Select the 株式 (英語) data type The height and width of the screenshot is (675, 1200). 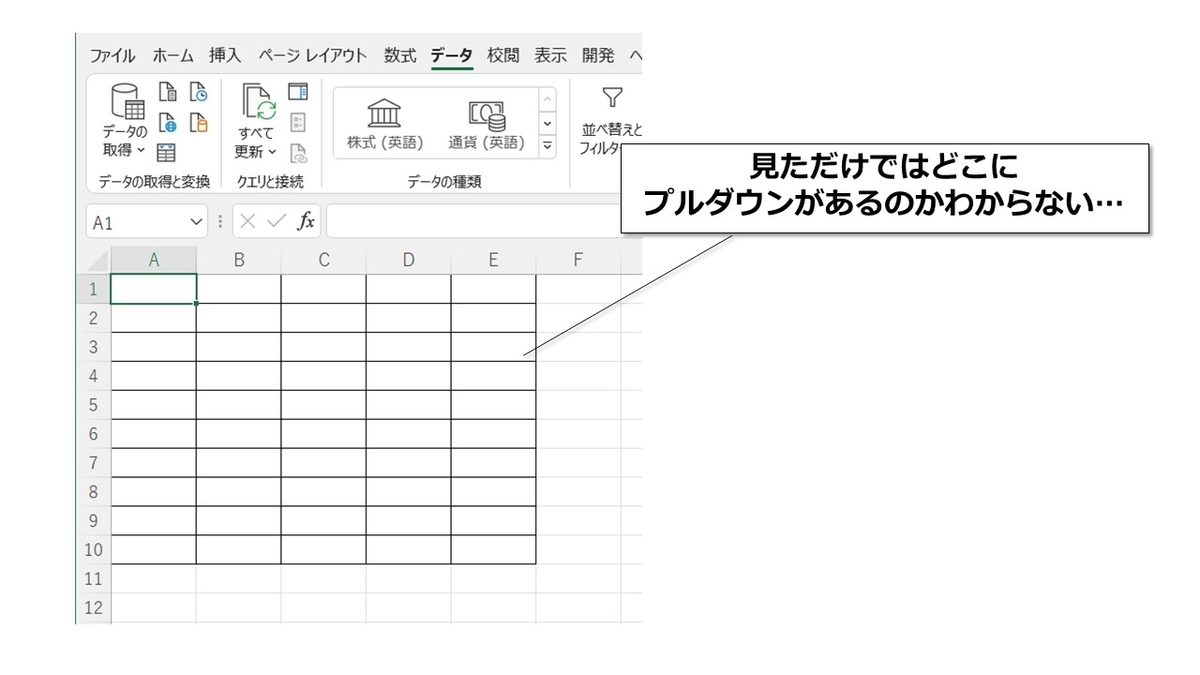tap(383, 115)
